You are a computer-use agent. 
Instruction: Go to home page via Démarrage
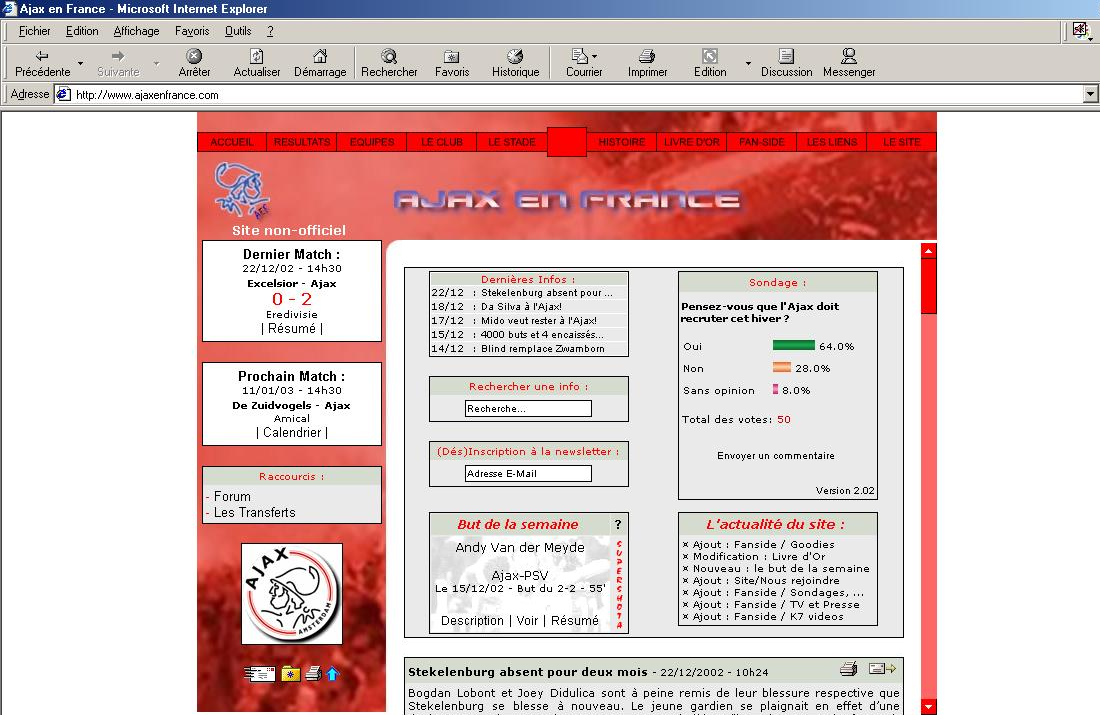coord(320,63)
